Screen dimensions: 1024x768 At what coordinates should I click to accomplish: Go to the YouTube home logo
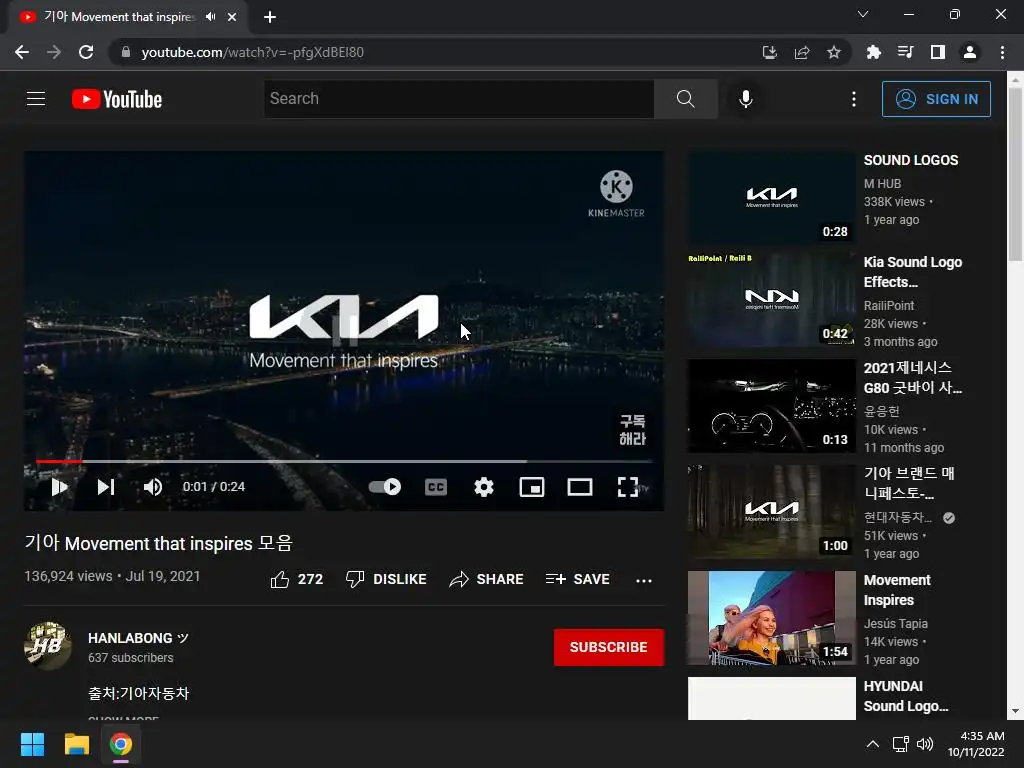coord(117,99)
